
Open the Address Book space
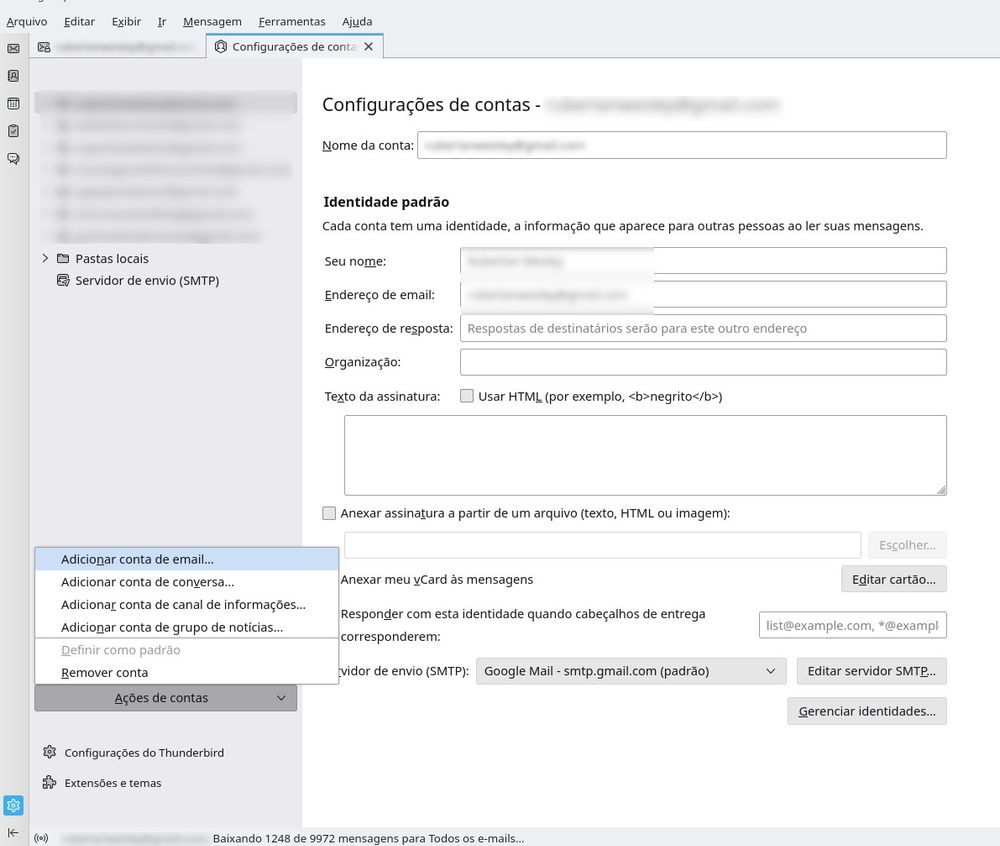[x=13, y=75]
